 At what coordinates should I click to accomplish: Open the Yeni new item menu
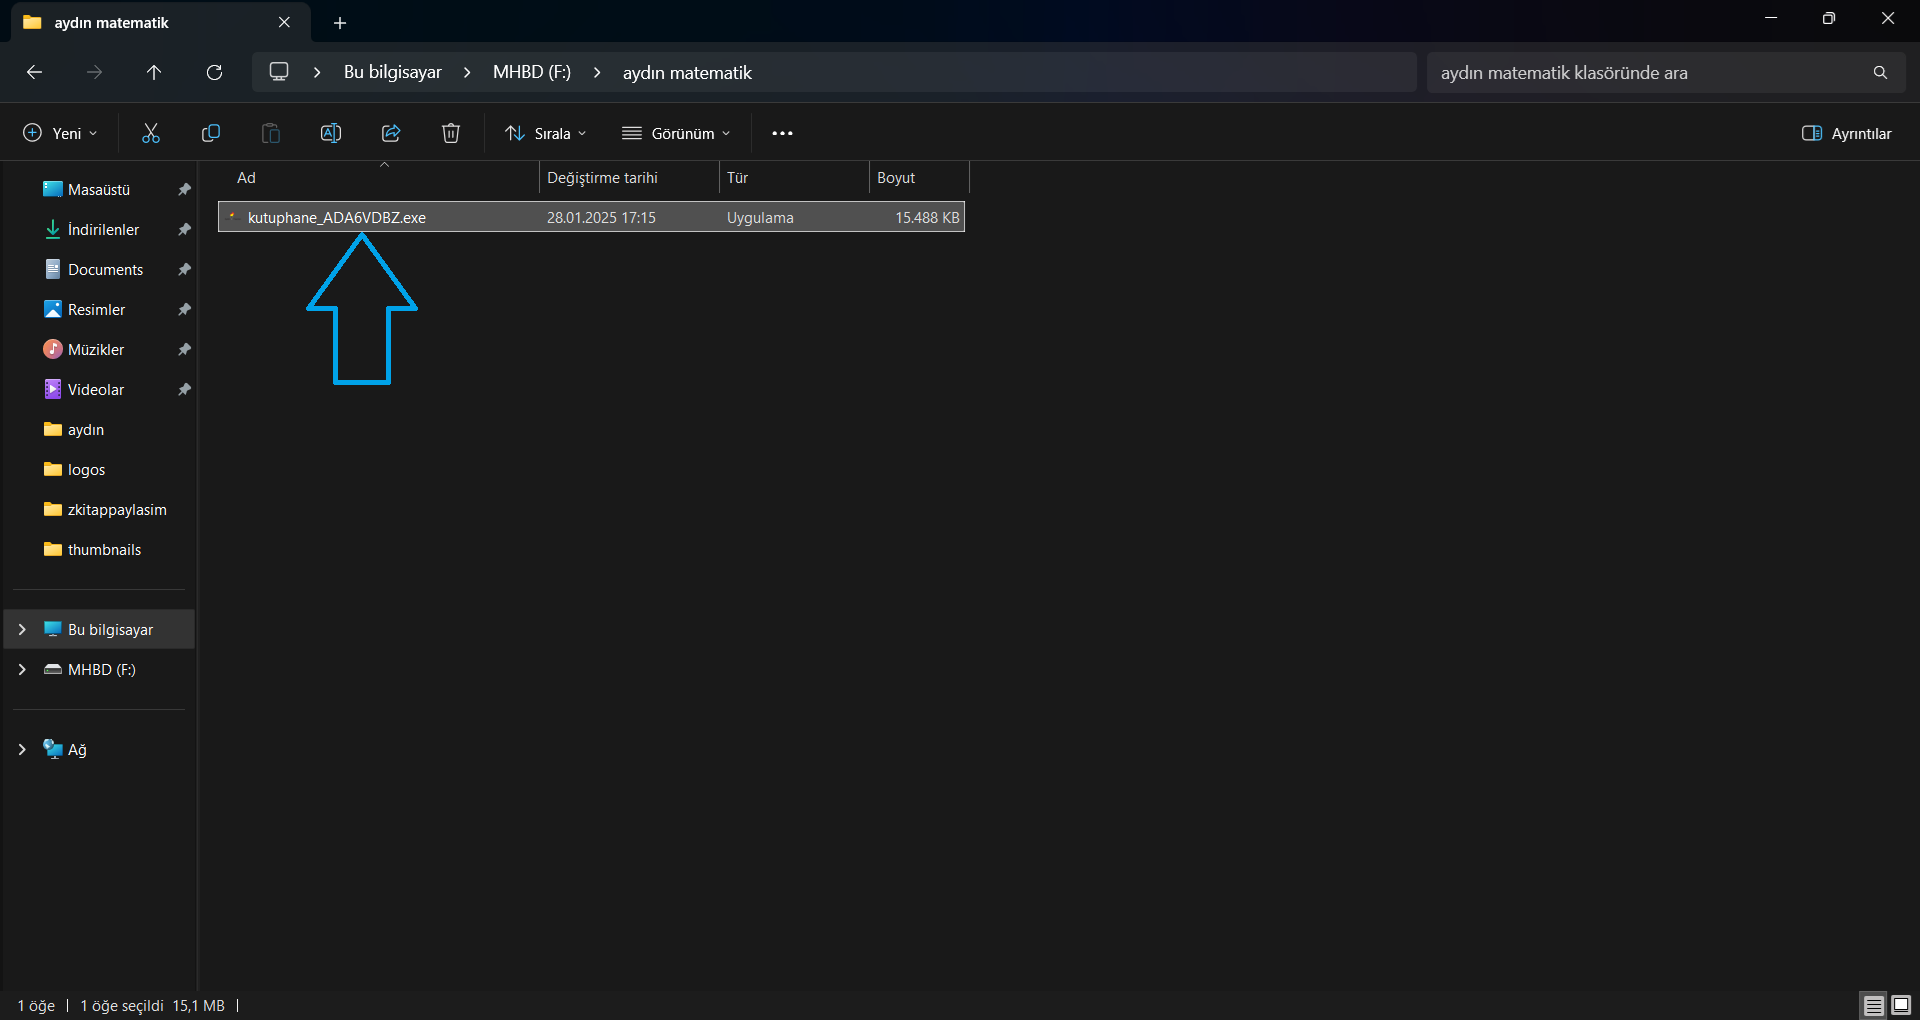tap(60, 133)
